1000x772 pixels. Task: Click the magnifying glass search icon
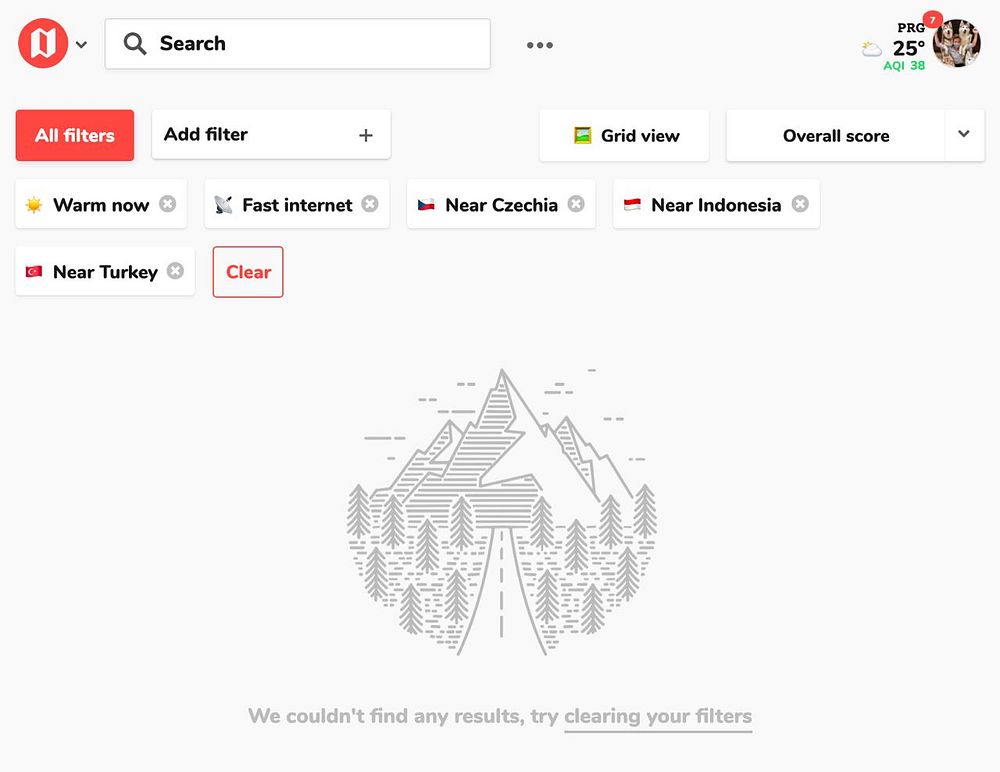click(134, 44)
